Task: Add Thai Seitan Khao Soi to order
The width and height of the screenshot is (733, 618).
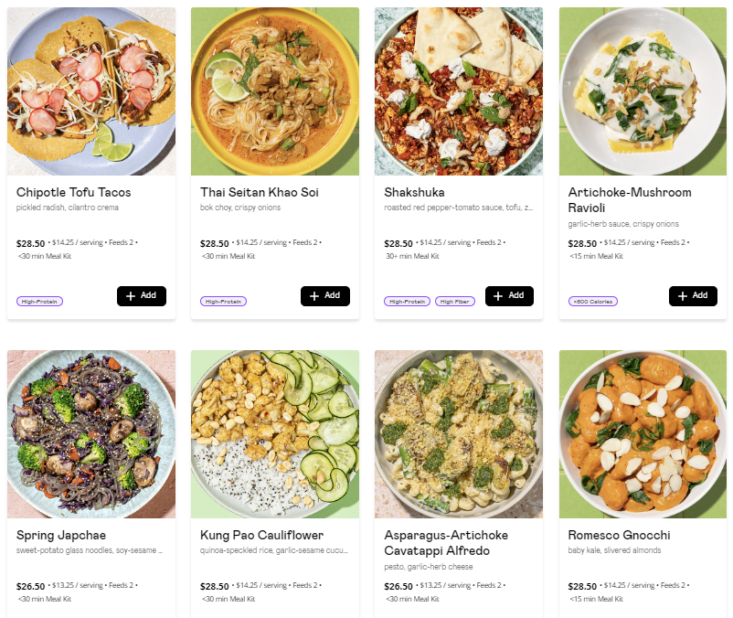Action: [x=325, y=296]
